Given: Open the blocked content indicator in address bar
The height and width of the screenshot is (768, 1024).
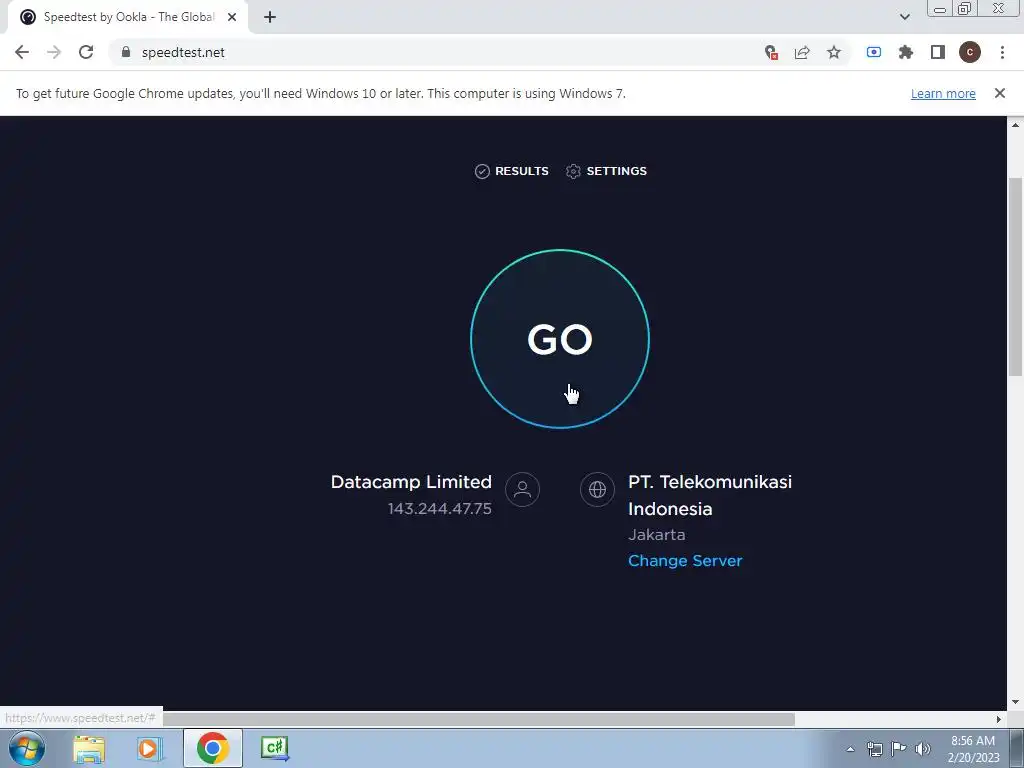Looking at the screenshot, I should click(771, 52).
